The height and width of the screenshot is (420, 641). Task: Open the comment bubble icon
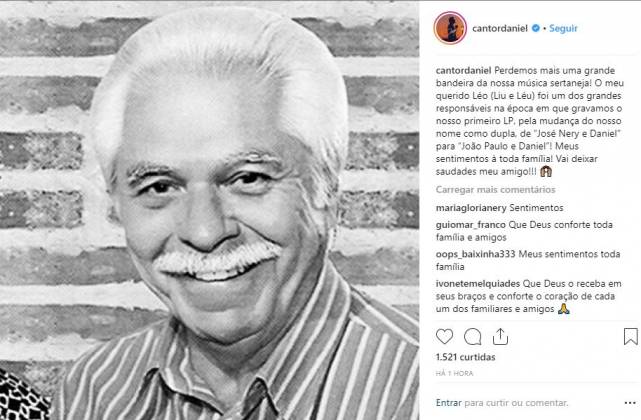[x=472, y=337]
